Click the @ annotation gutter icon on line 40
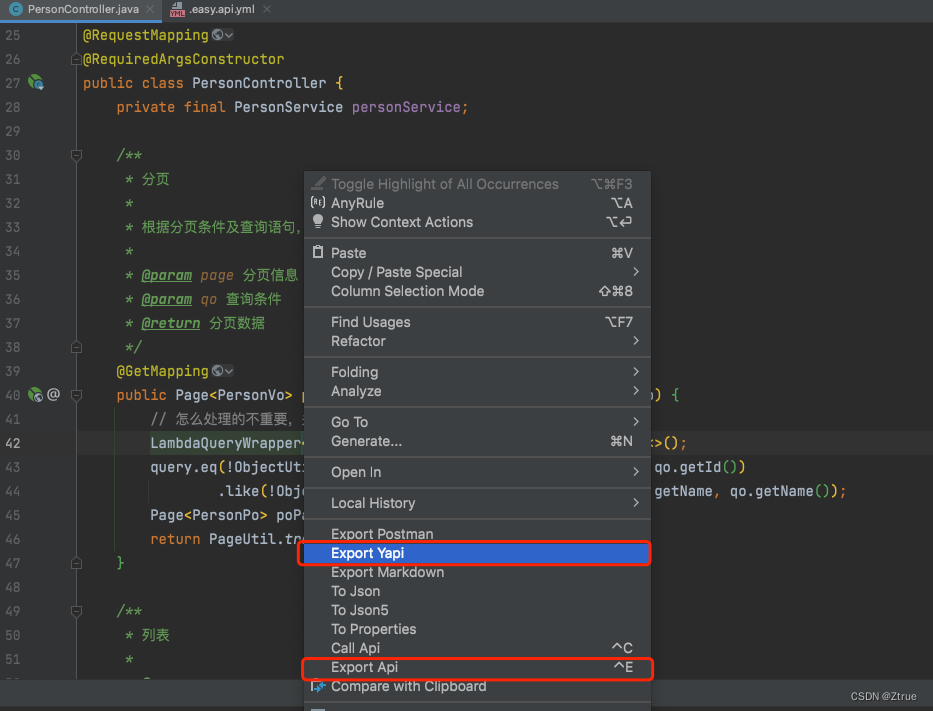 54,394
